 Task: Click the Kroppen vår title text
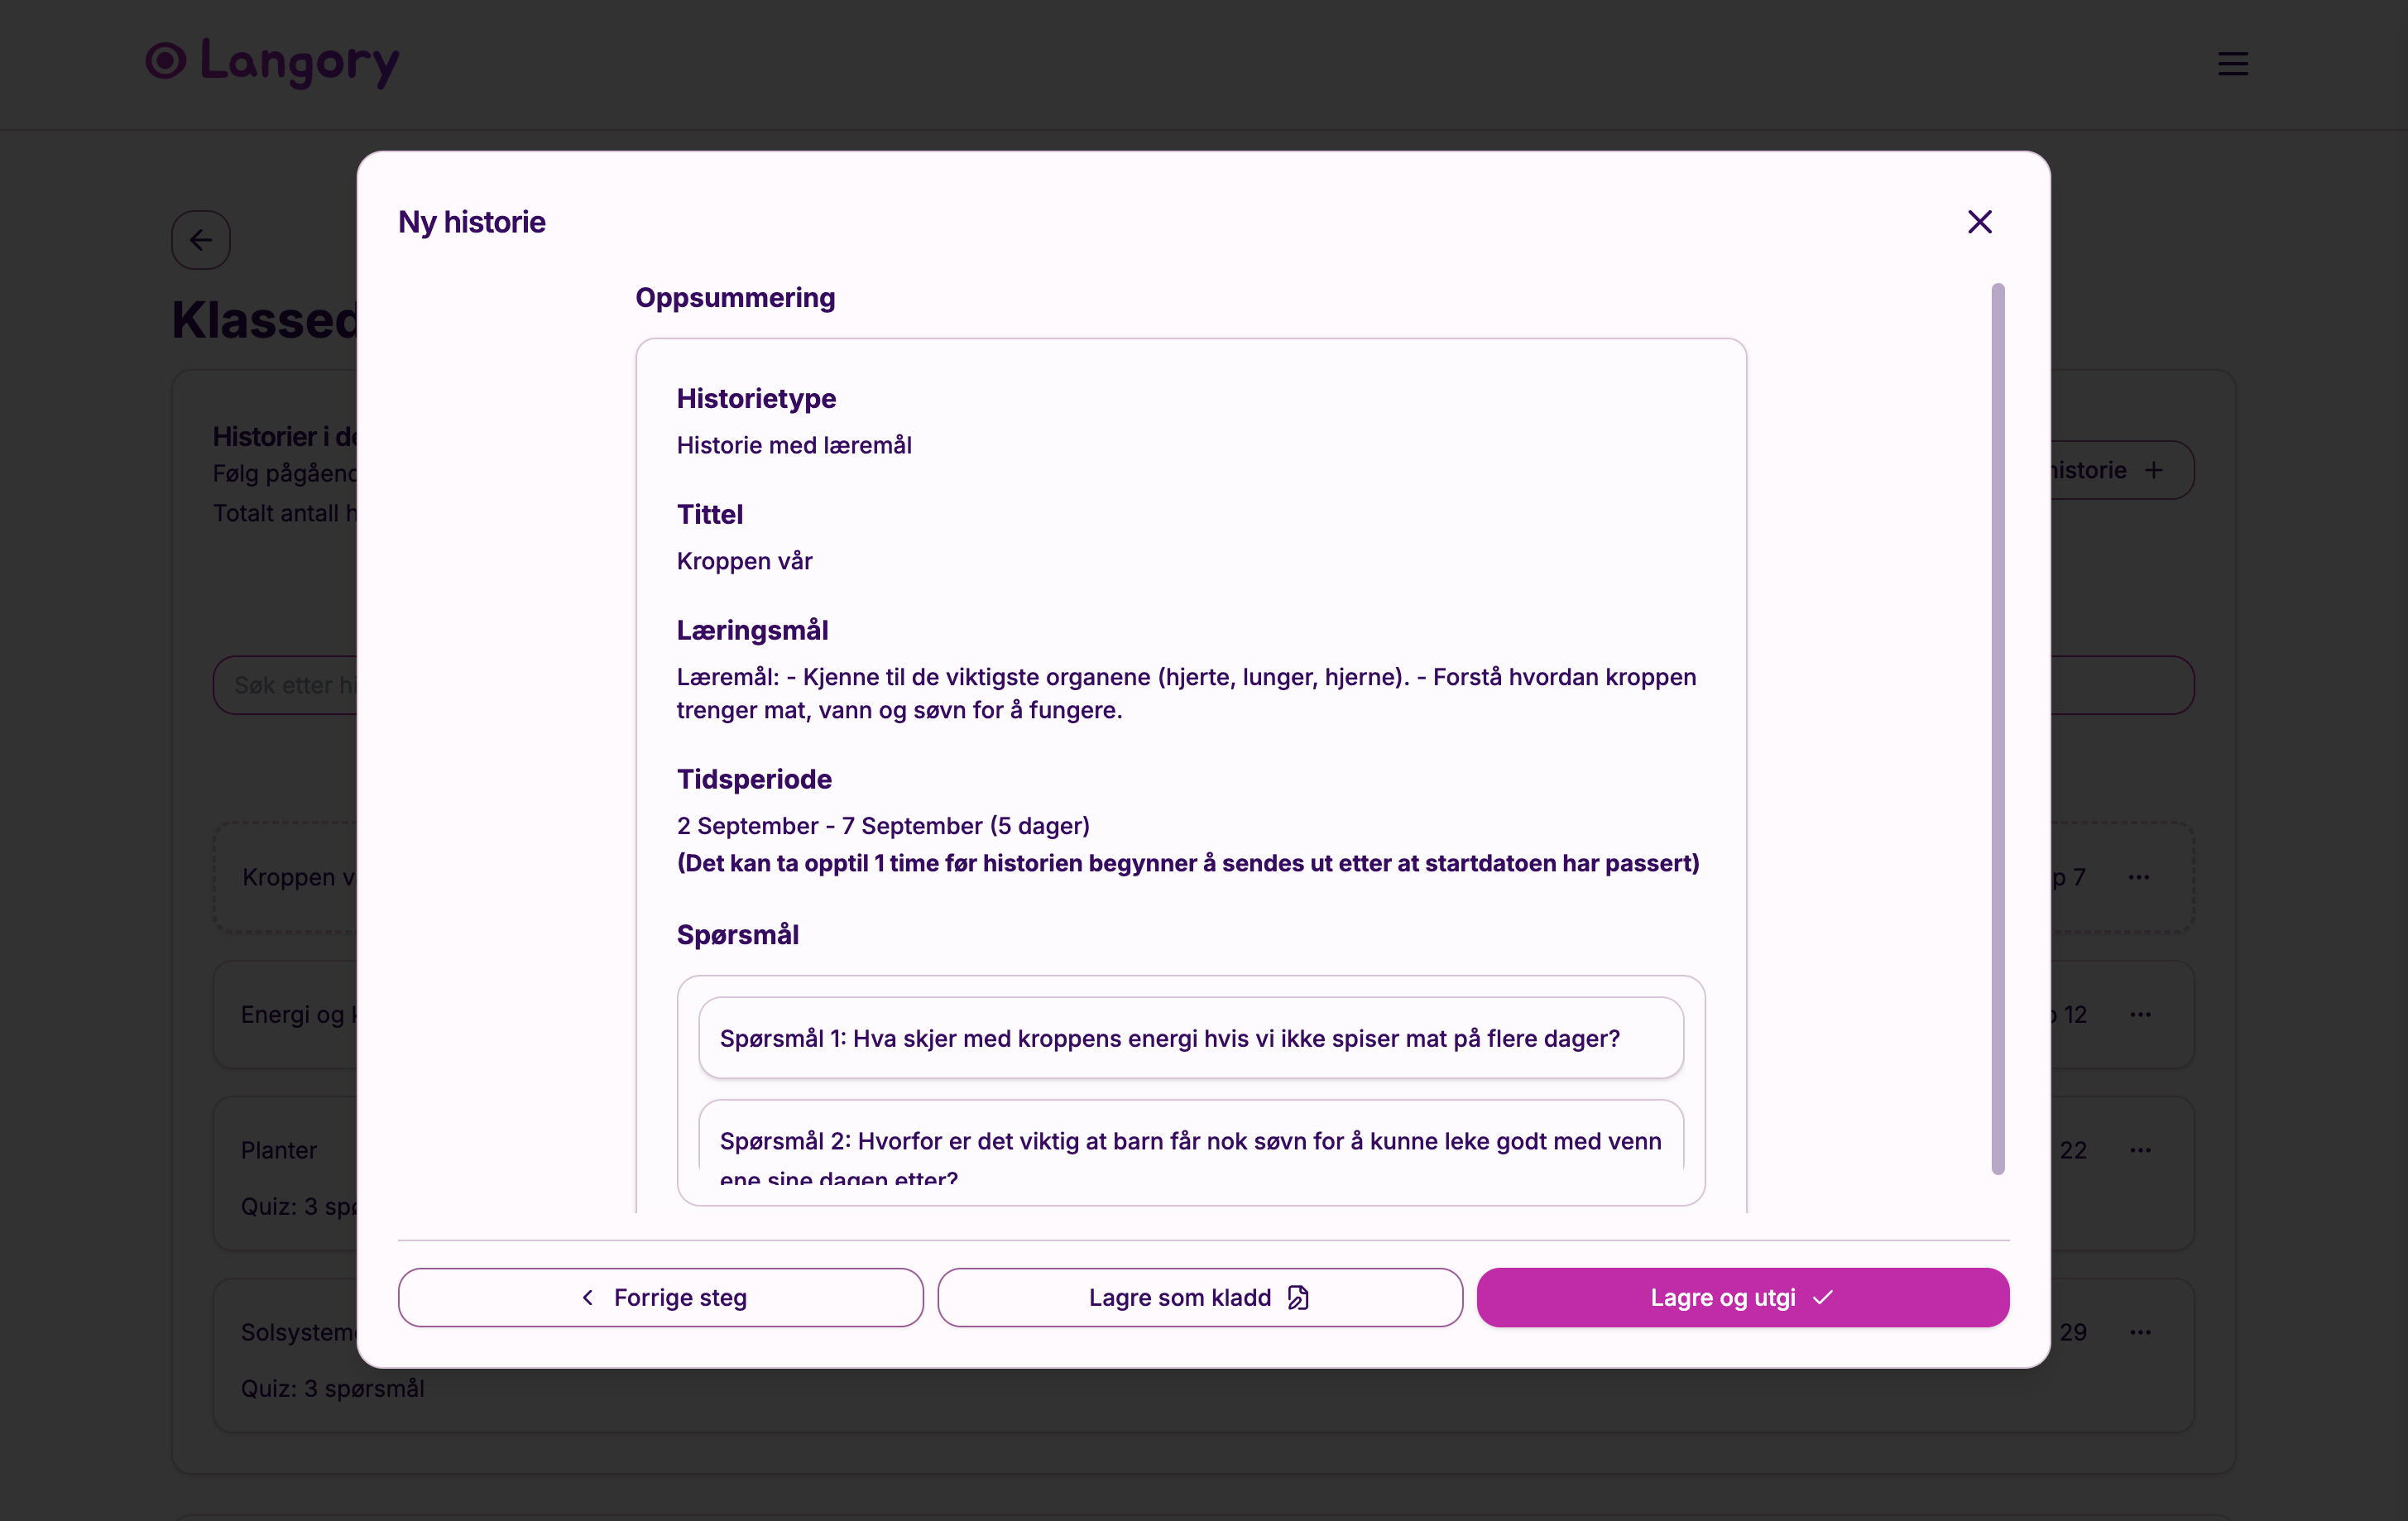pyautogui.click(x=744, y=561)
